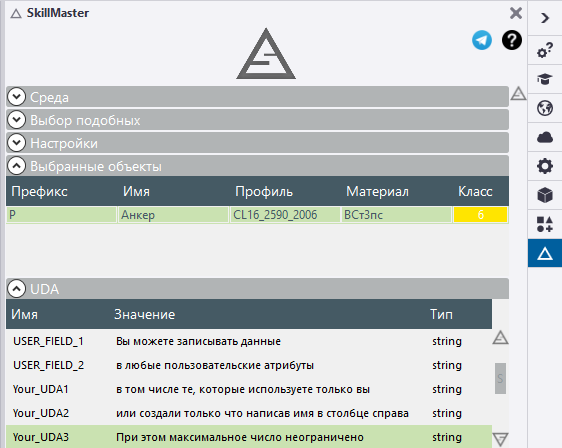This screenshot has width=562, height=448.
Task: Select the Your_UDA3 row
Action: pyautogui.click(x=249, y=437)
